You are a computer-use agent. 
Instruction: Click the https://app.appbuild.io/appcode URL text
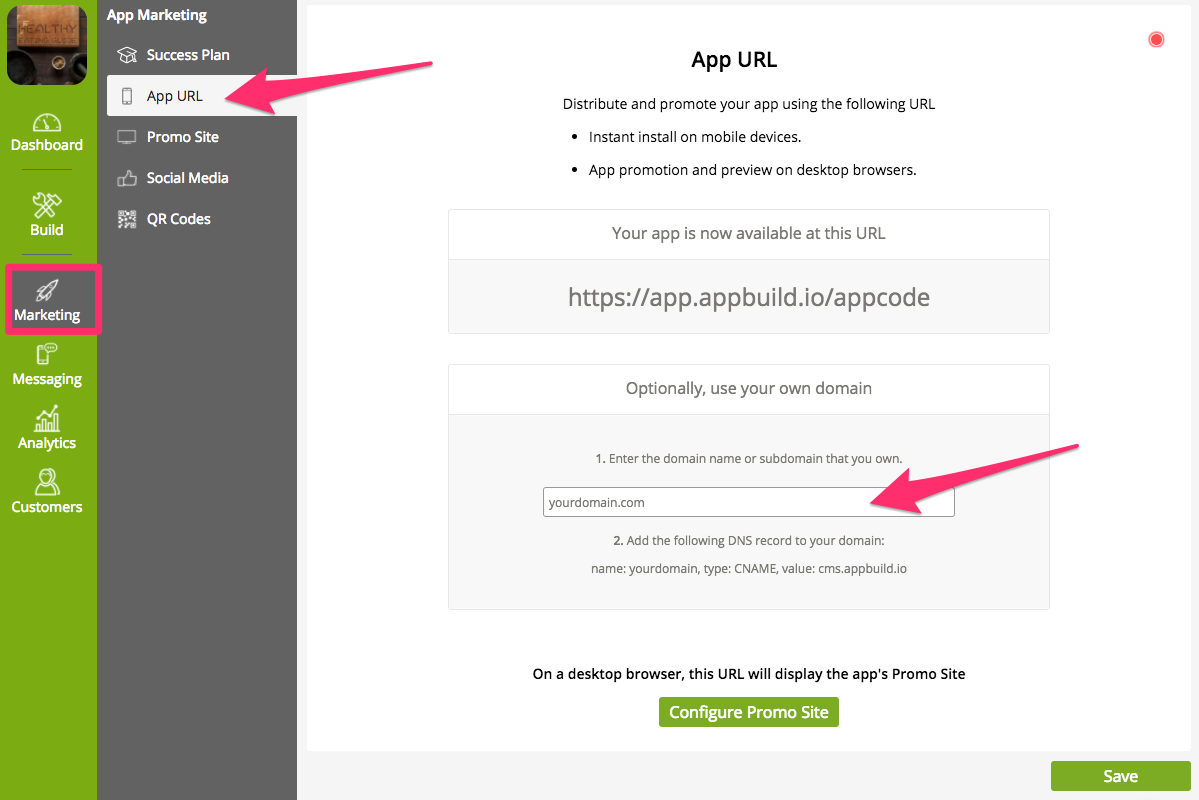point(748,297)
